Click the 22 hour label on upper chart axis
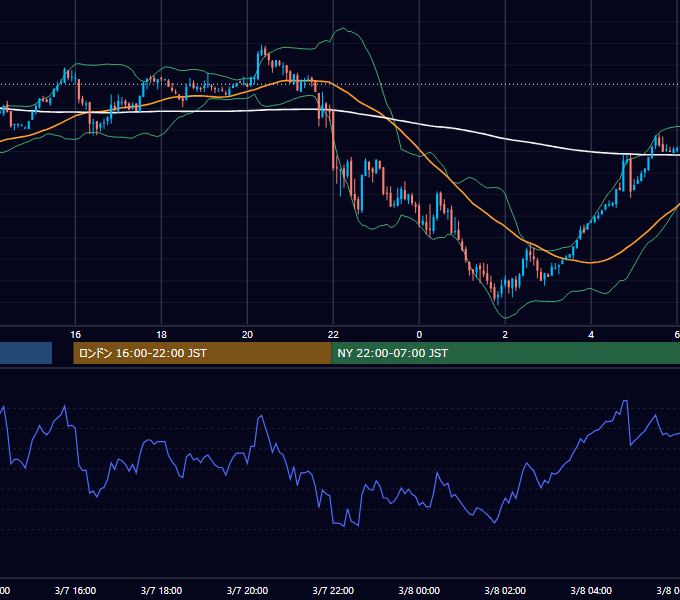 333,335
